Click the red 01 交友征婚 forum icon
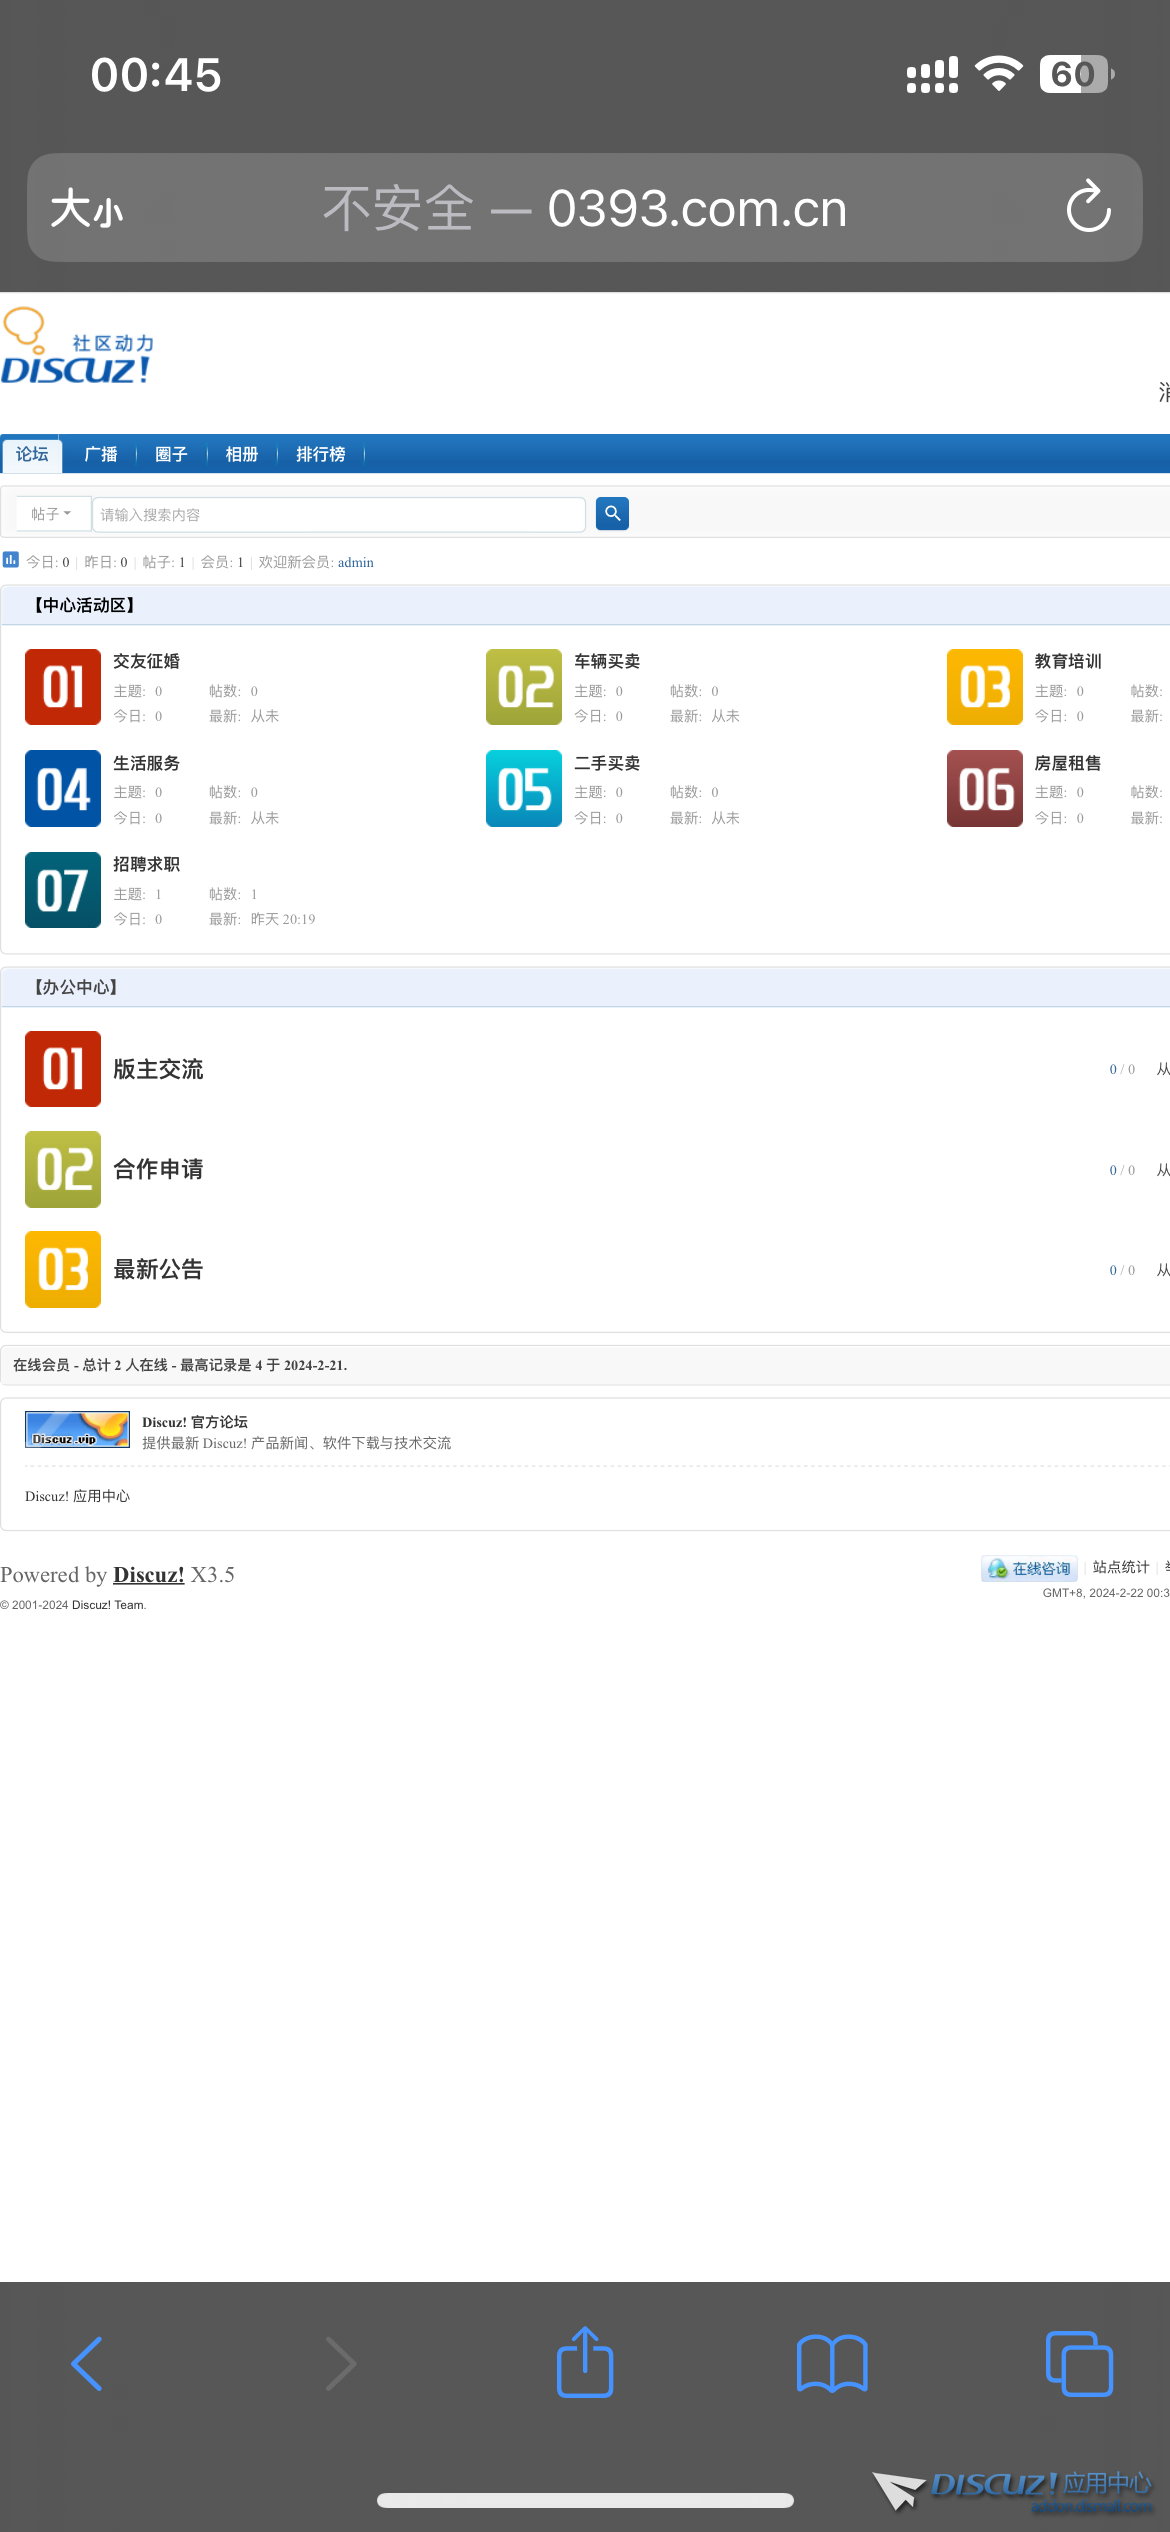Viewport: 1170px width, 2532px height. (63, 687)
